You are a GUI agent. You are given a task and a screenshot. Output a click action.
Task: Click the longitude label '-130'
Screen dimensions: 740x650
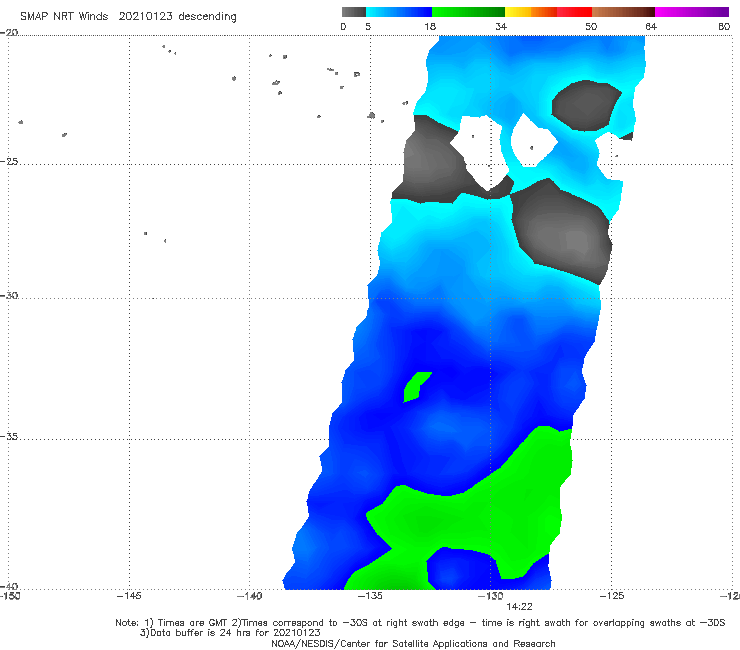(490, 596)
